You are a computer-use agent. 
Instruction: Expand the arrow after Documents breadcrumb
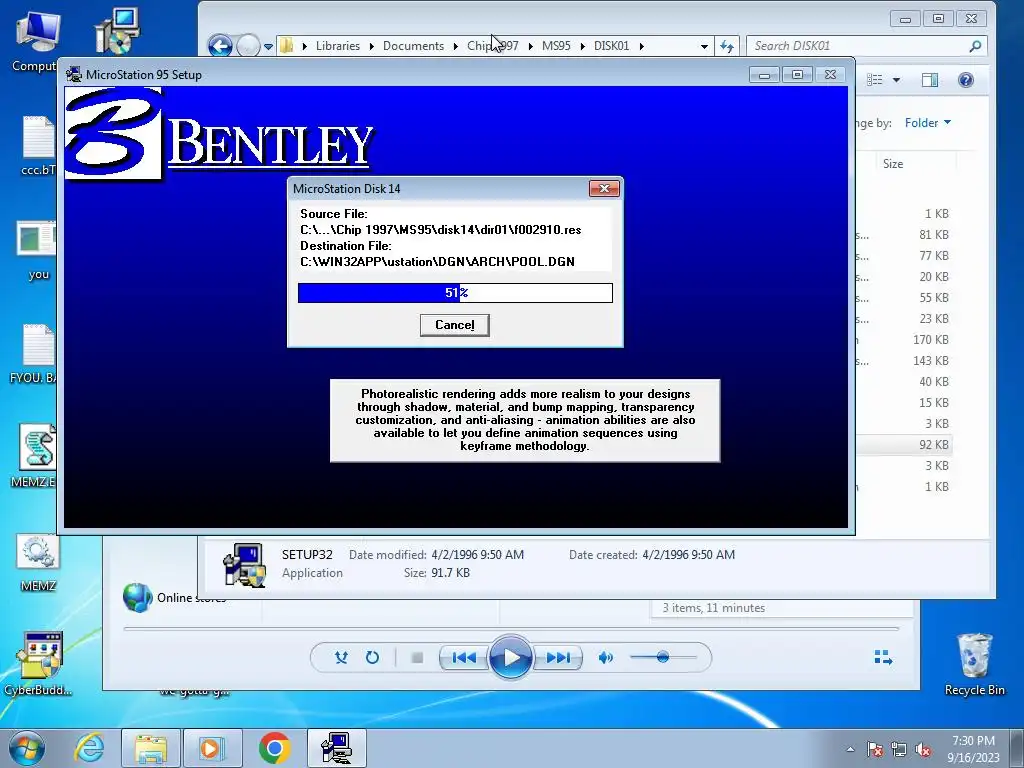click(455, 46)
